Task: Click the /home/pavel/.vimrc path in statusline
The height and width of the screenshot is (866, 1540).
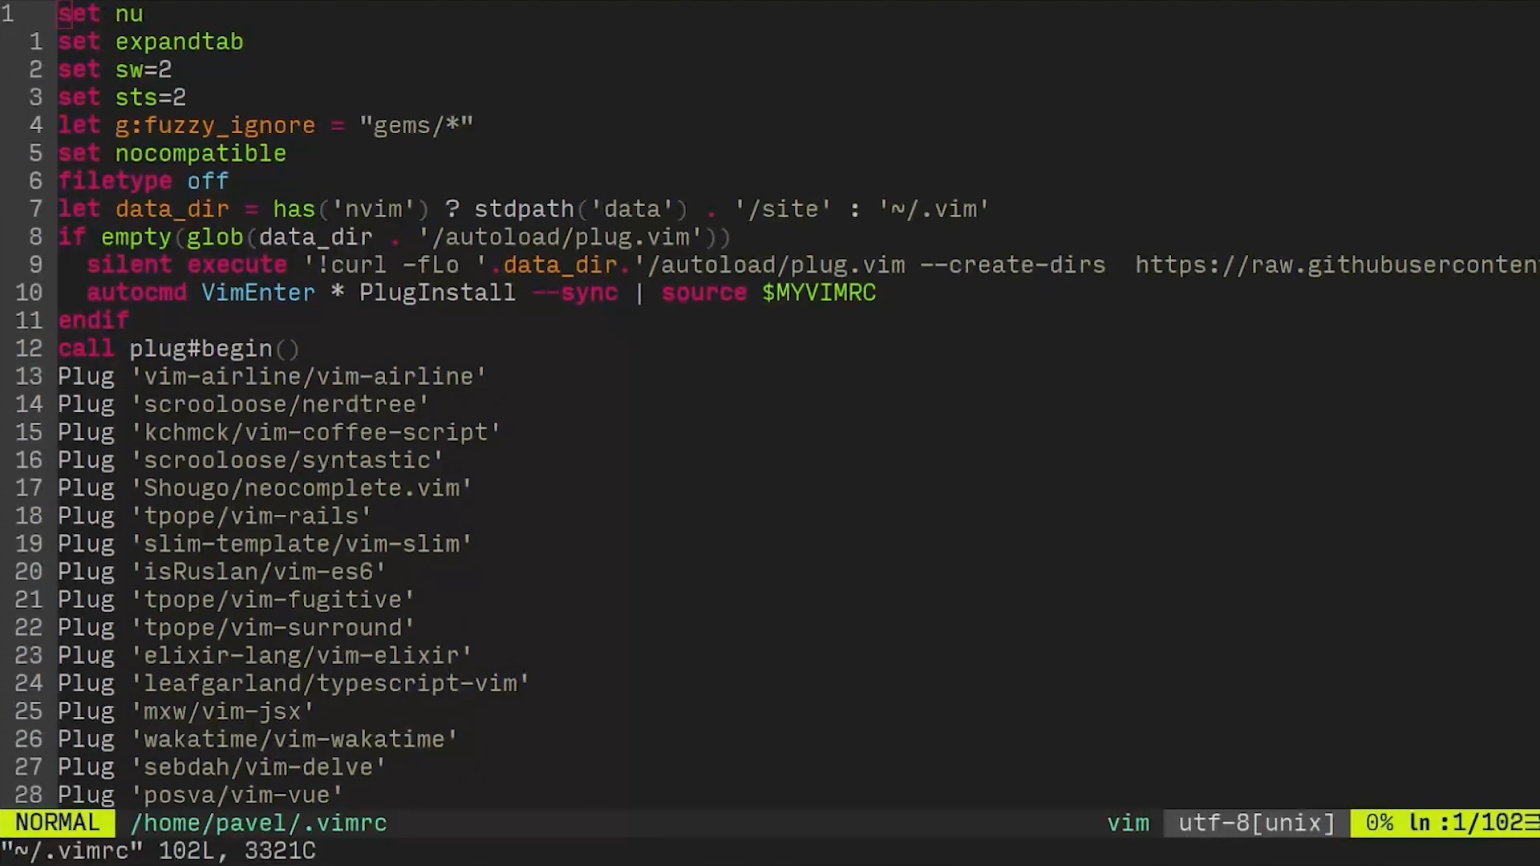Action: pyautogui.click(x=258, y=824)
